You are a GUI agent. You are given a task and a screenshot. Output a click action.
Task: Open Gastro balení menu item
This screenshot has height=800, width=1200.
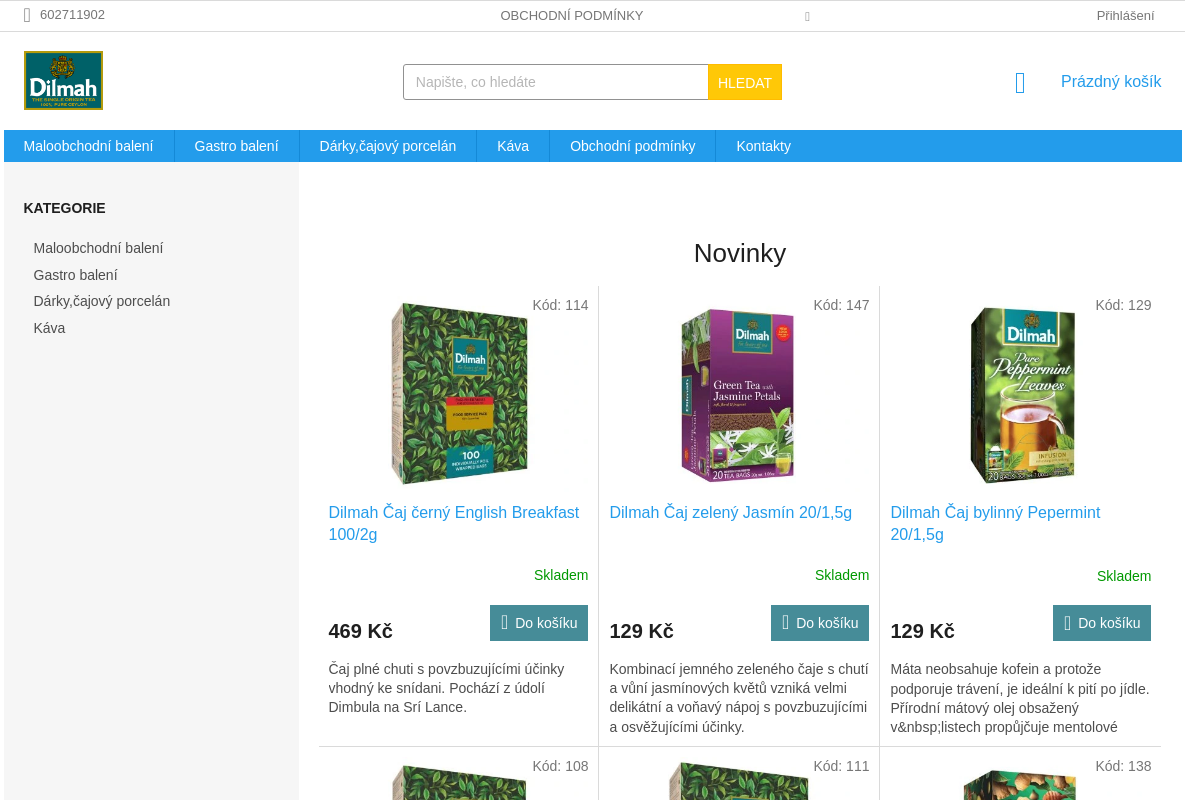pos(237,146)
